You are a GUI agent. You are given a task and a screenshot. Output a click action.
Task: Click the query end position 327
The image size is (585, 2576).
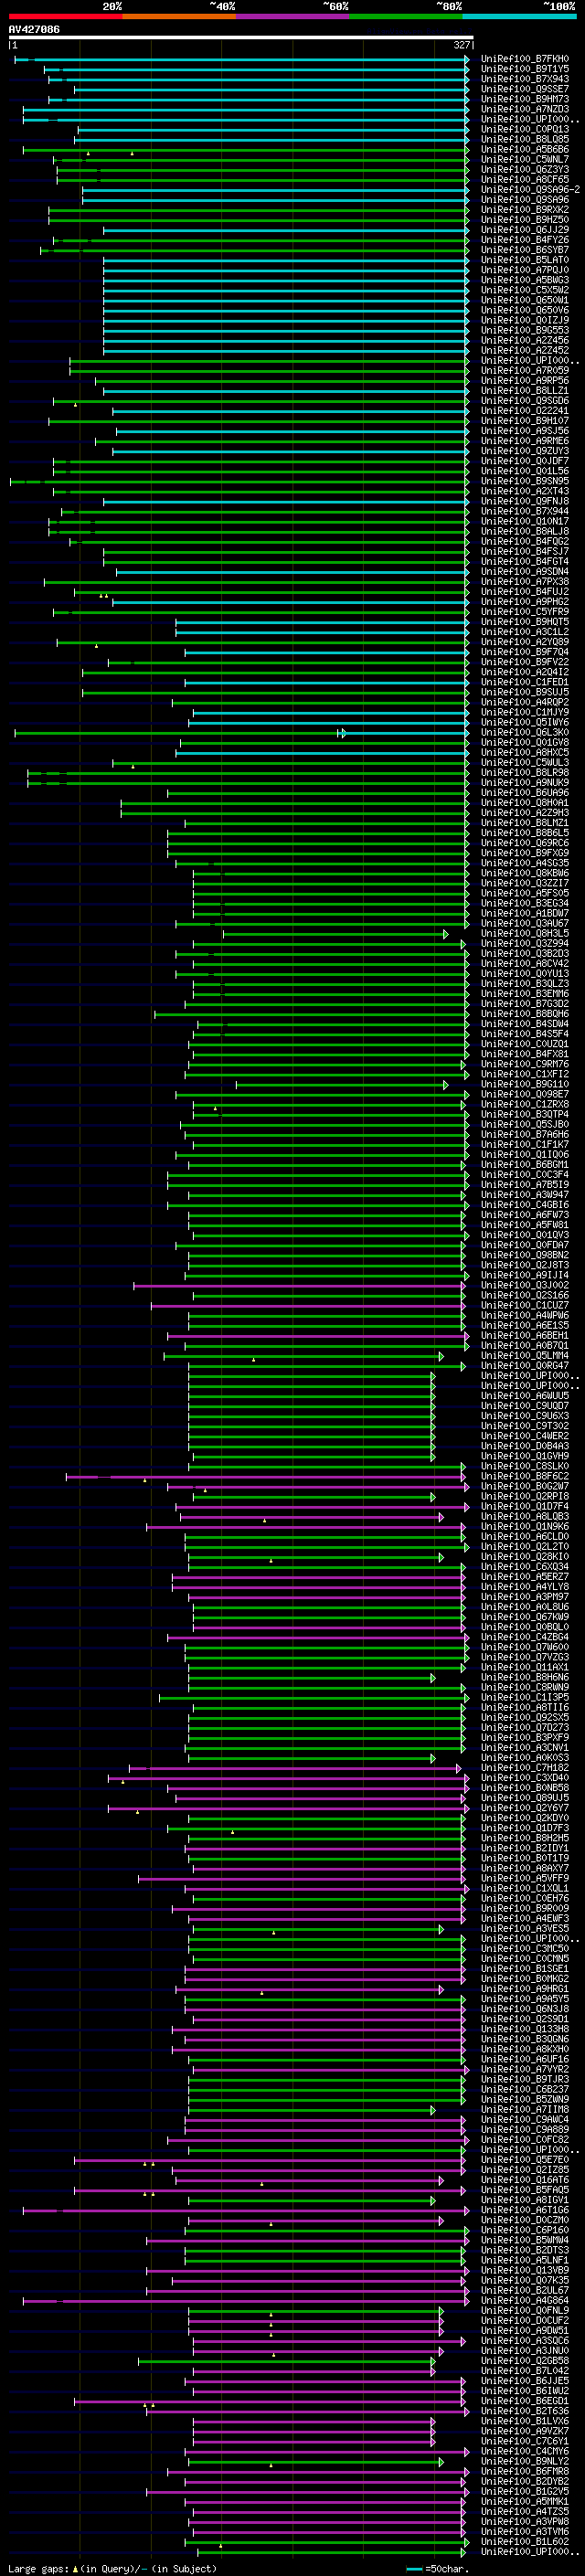(461, 45)
